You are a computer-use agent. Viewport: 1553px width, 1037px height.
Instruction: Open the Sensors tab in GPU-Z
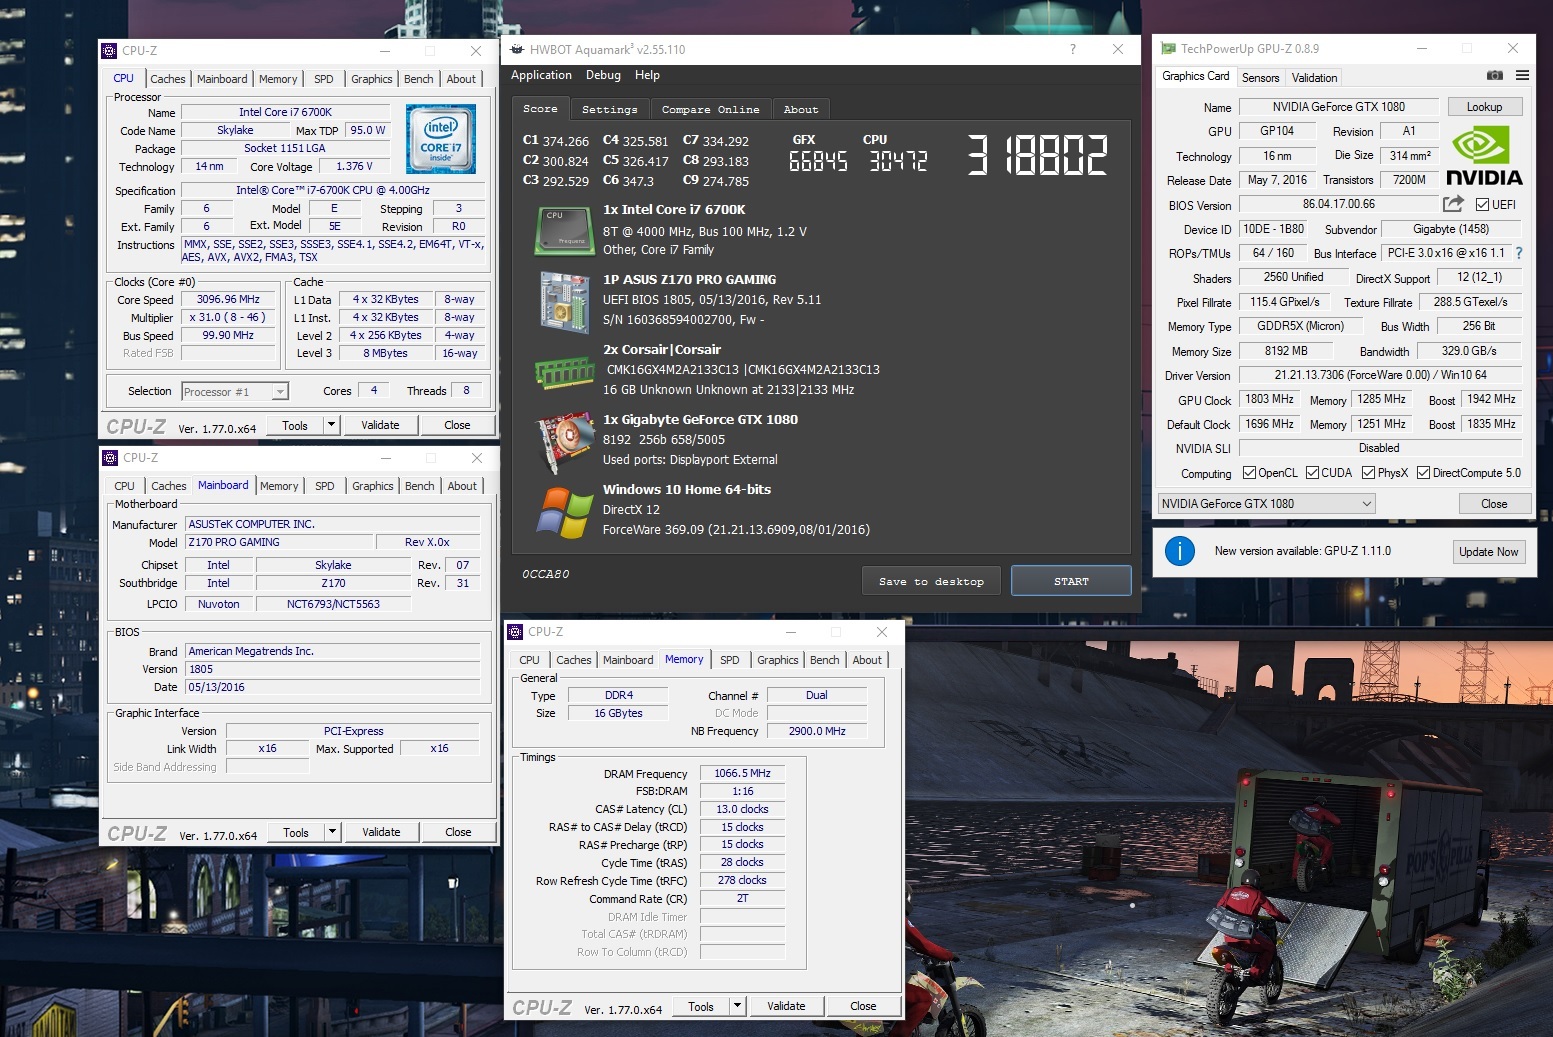click(1260, 77)
